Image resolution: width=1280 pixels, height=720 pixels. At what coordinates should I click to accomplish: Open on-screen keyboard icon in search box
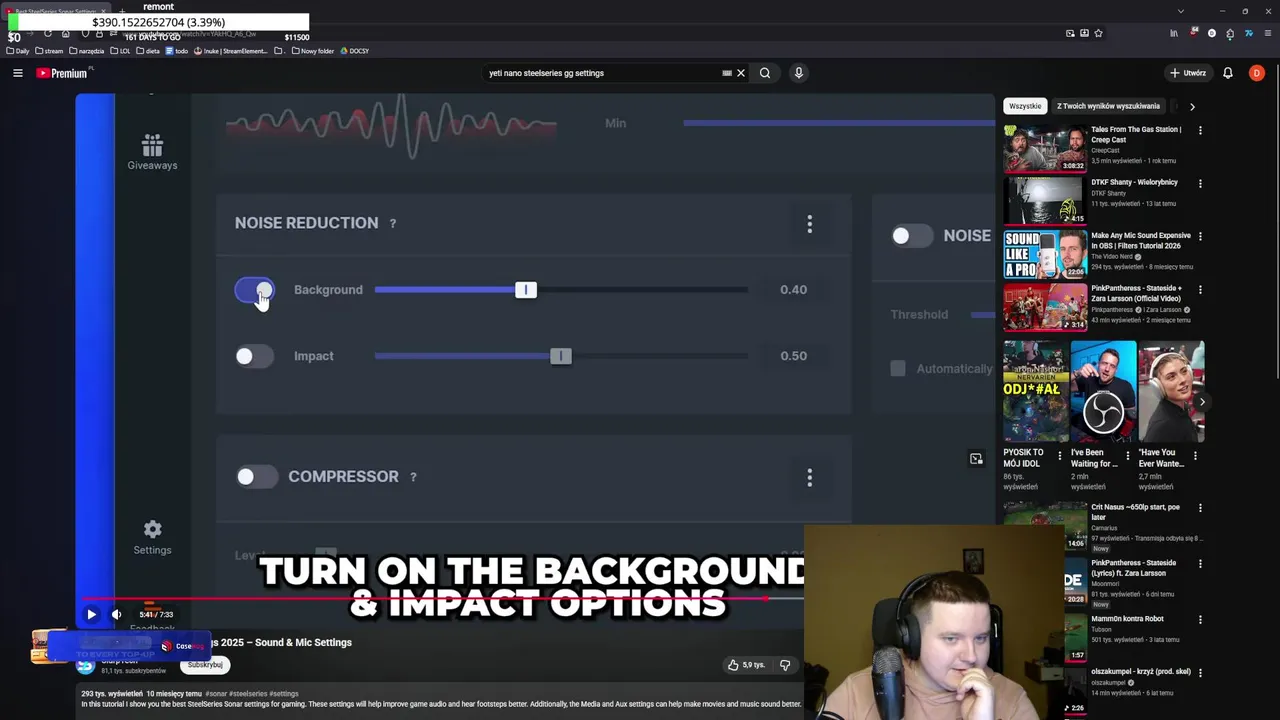tap(727, 73)
